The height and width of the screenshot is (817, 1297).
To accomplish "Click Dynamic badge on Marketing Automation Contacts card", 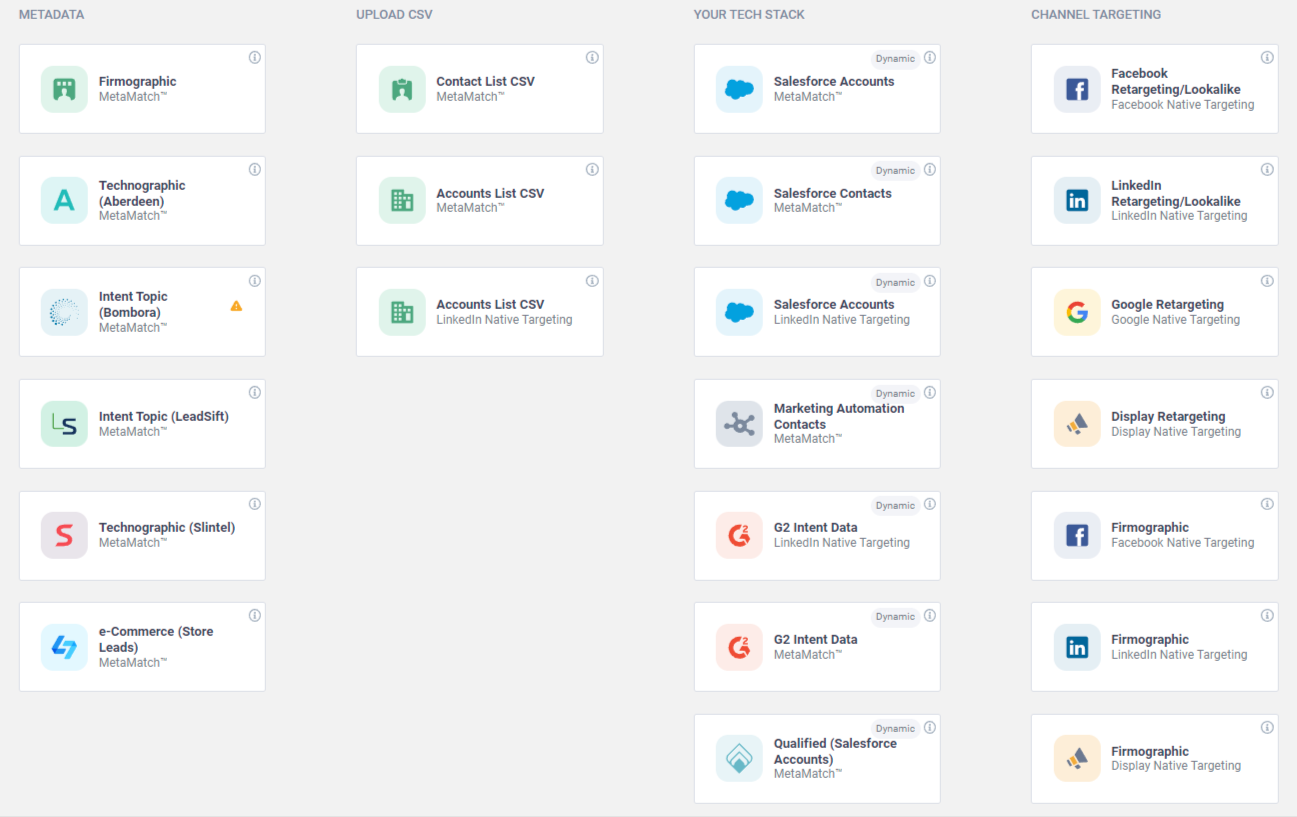I will click(x=895, y=394).
